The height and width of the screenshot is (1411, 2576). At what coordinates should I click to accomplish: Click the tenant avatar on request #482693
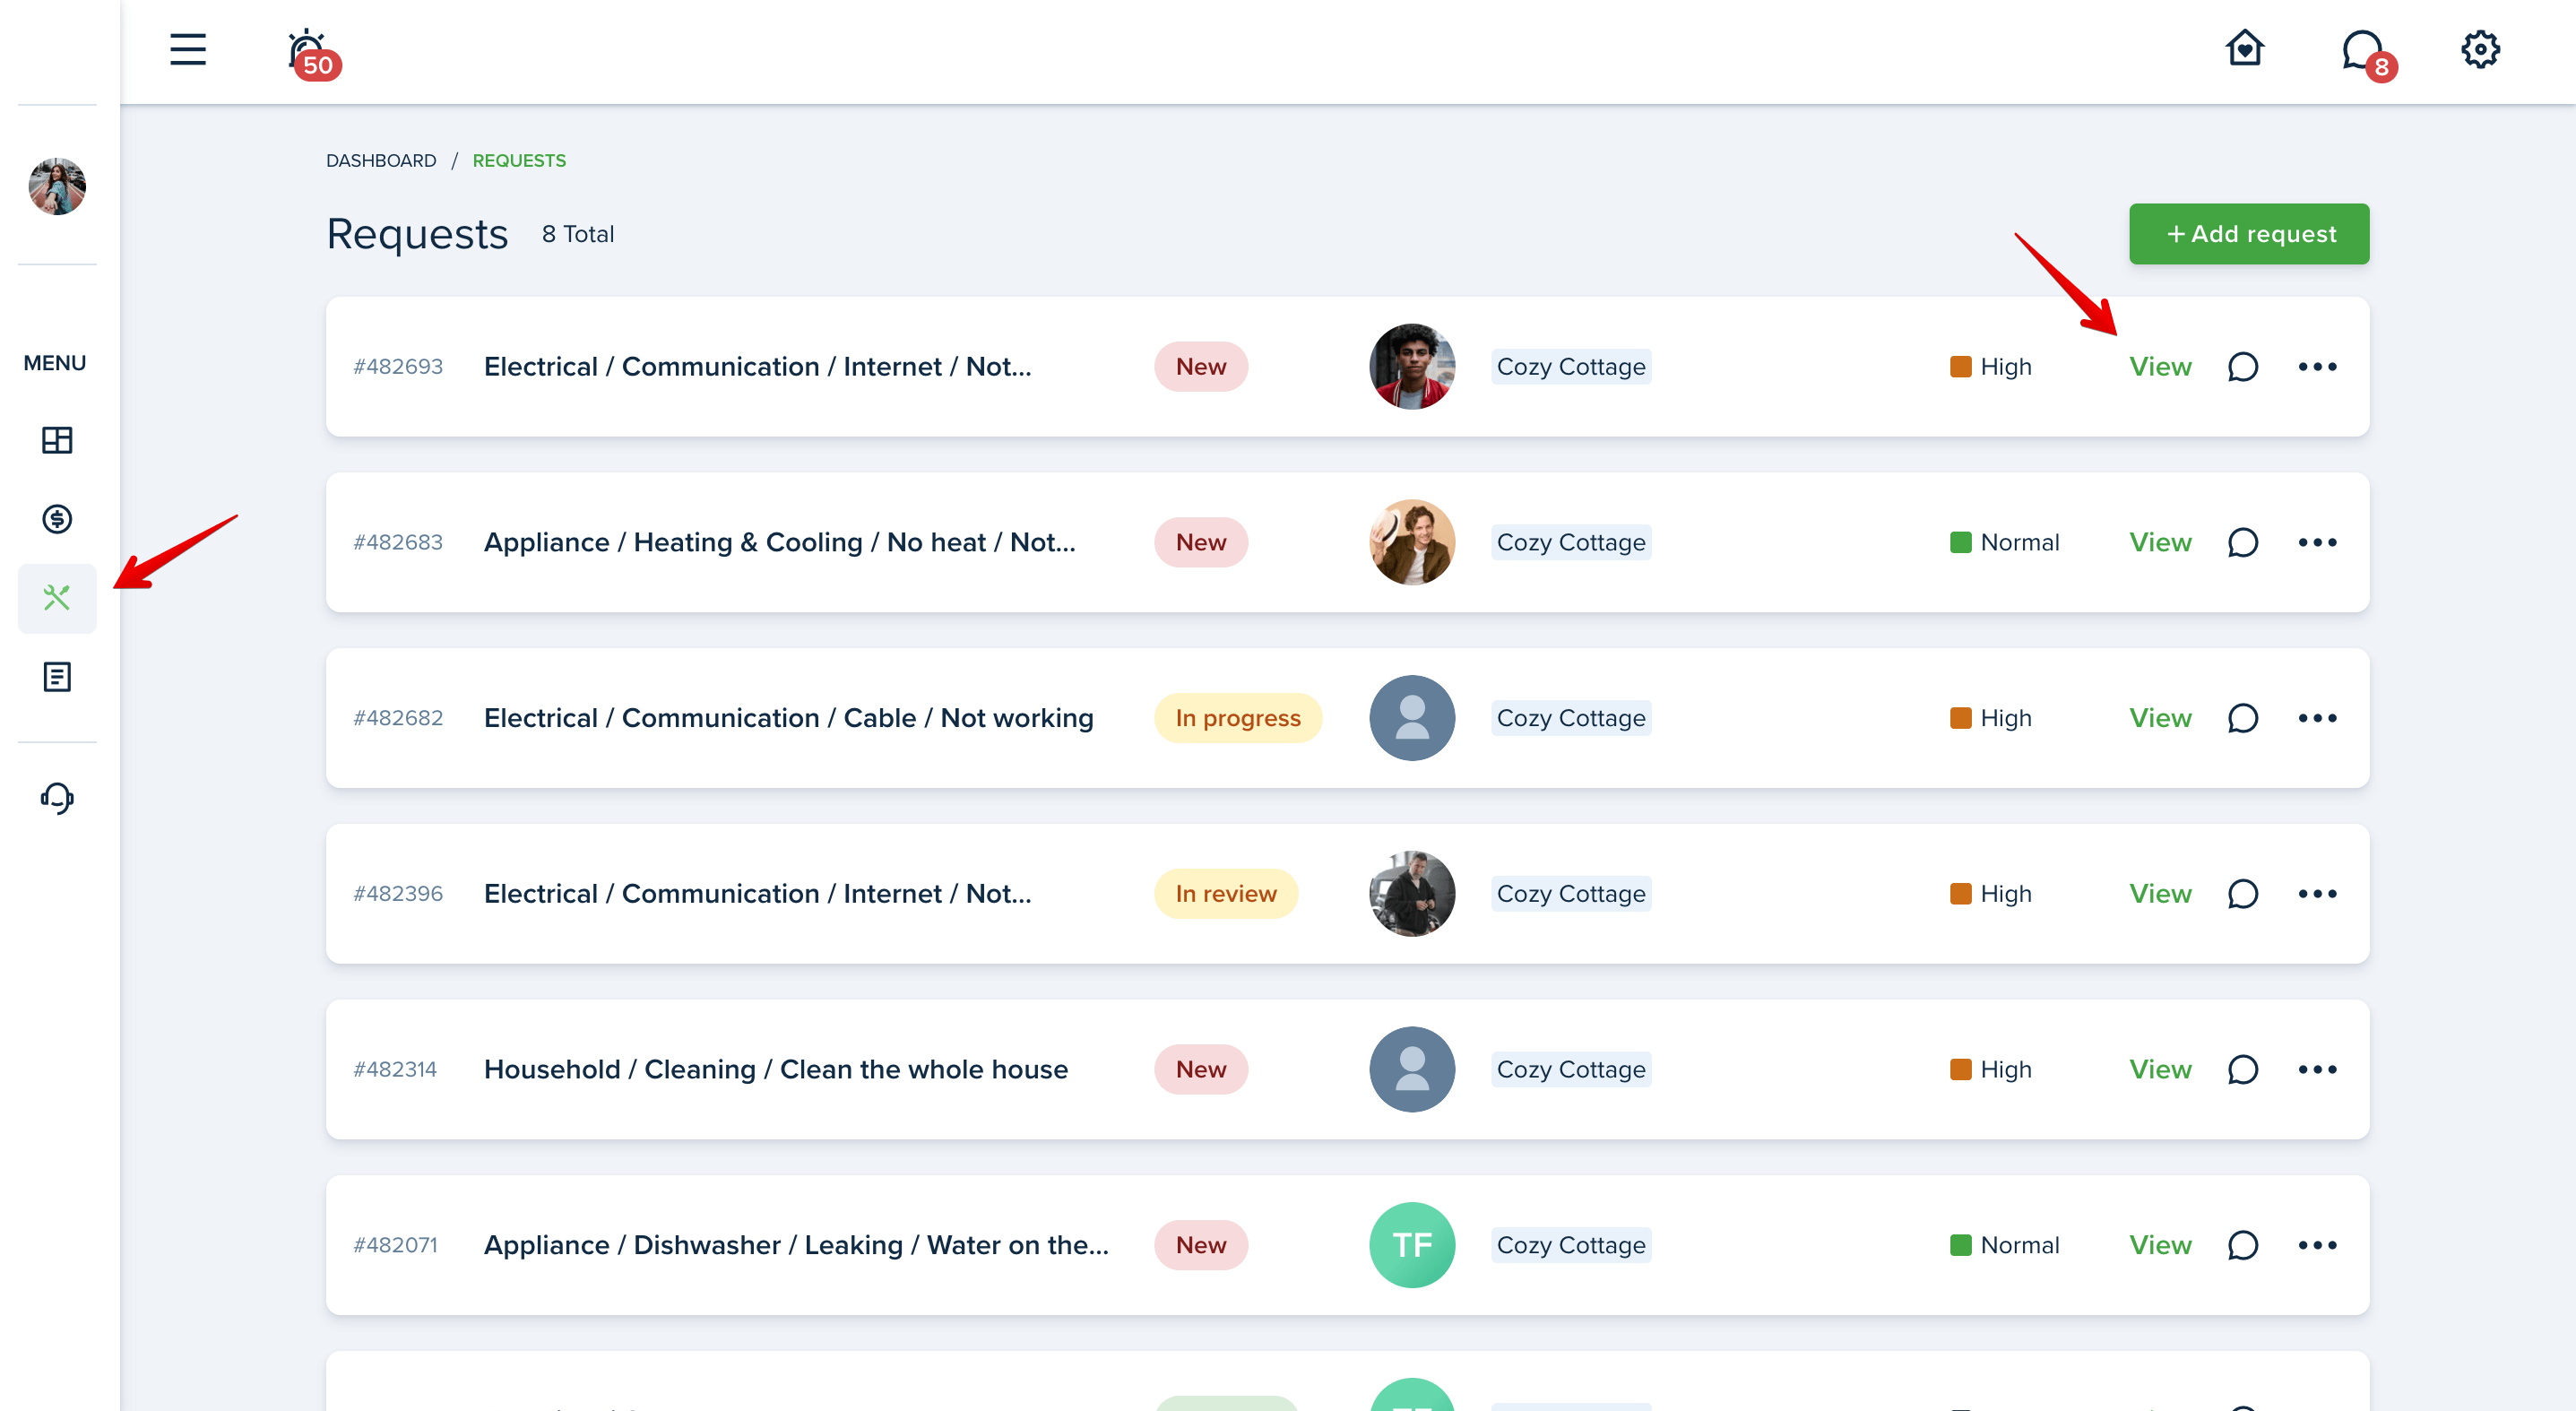pyautogui.click(x=1412, y=367)
